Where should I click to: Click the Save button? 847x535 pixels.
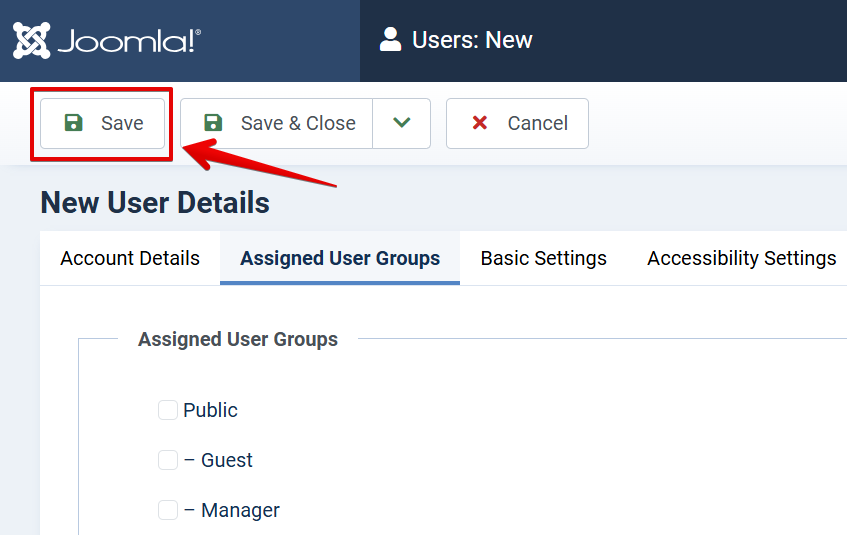pos(102,123)
